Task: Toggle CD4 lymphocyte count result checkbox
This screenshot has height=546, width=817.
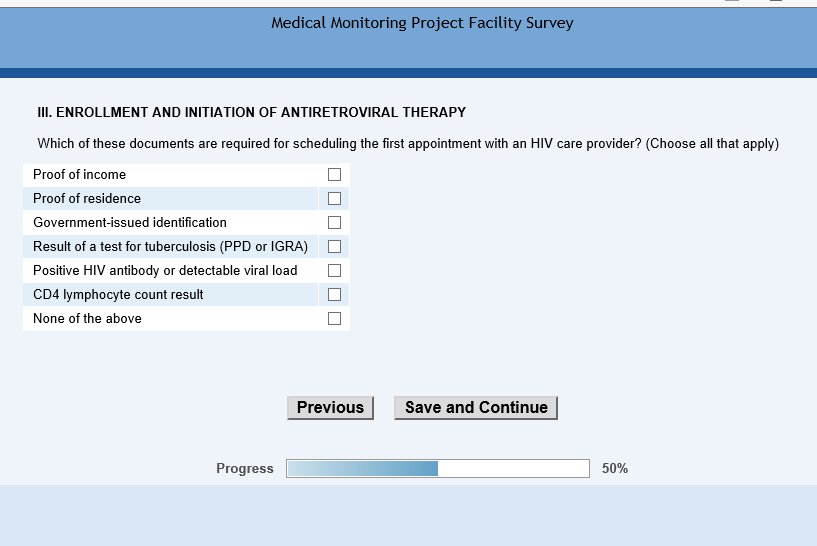Action: click(335, 294)
